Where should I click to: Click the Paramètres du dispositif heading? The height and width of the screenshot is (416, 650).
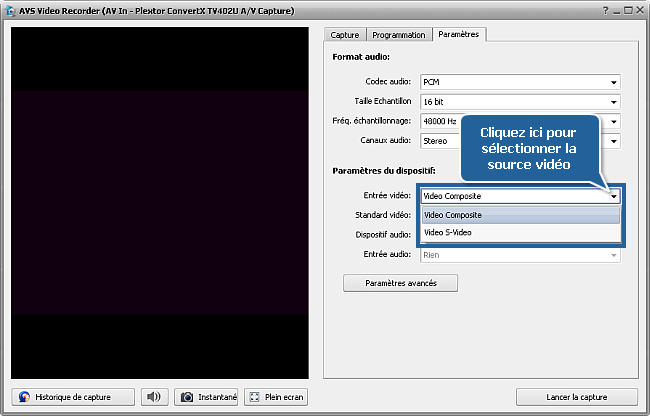click(384, 171)
